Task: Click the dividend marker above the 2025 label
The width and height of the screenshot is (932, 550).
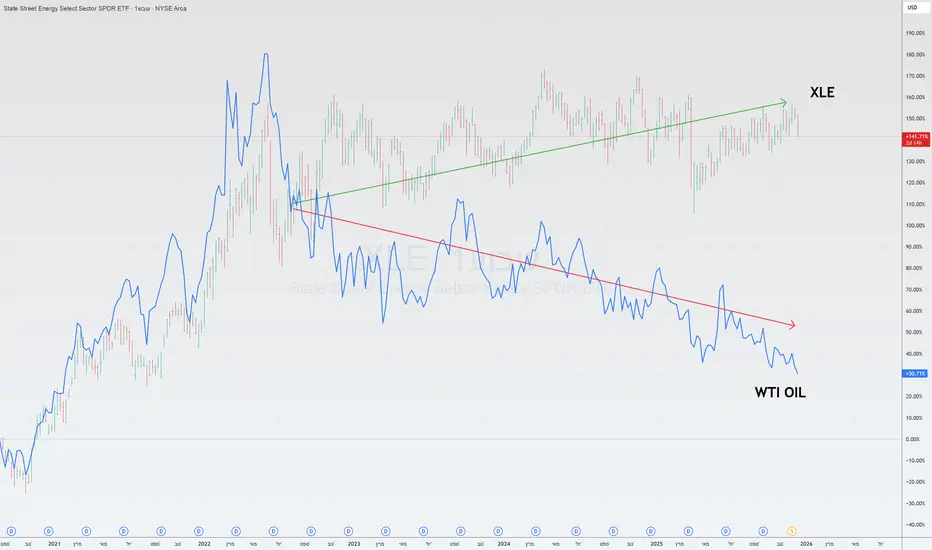Action: click(651, 531)
